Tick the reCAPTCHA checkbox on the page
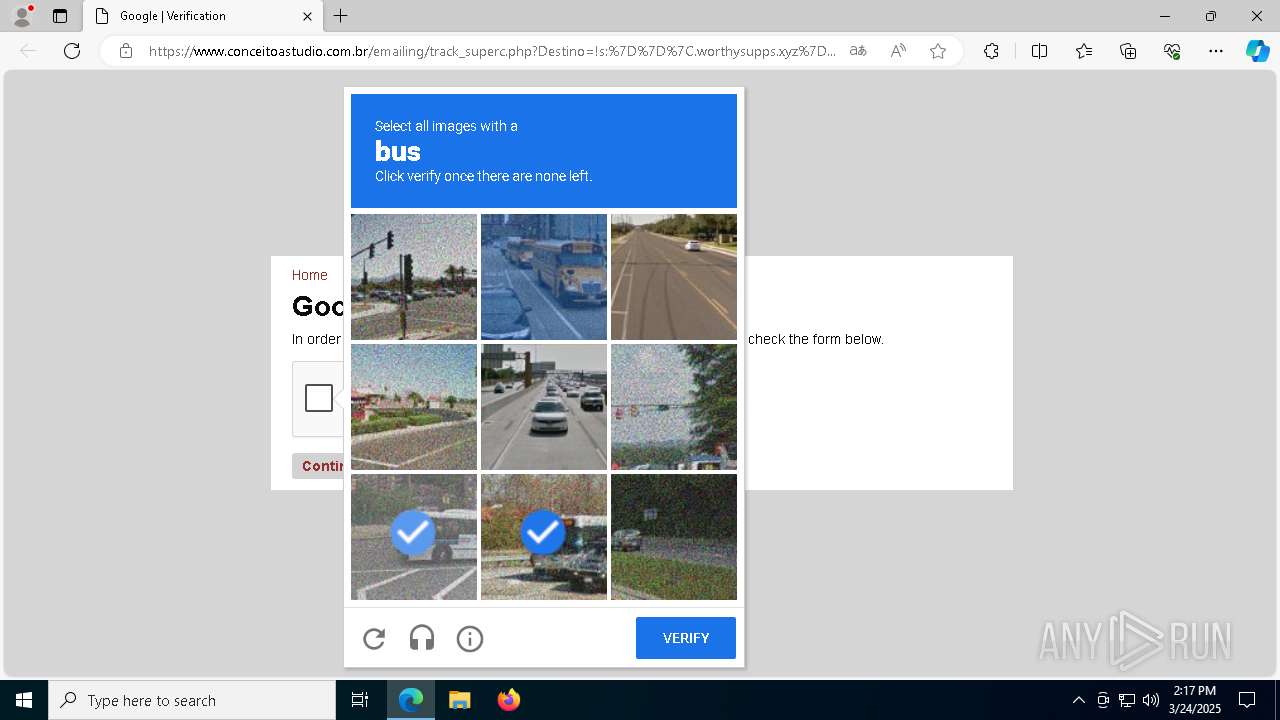Screen dimensions: 1280x720 [319, 398]
